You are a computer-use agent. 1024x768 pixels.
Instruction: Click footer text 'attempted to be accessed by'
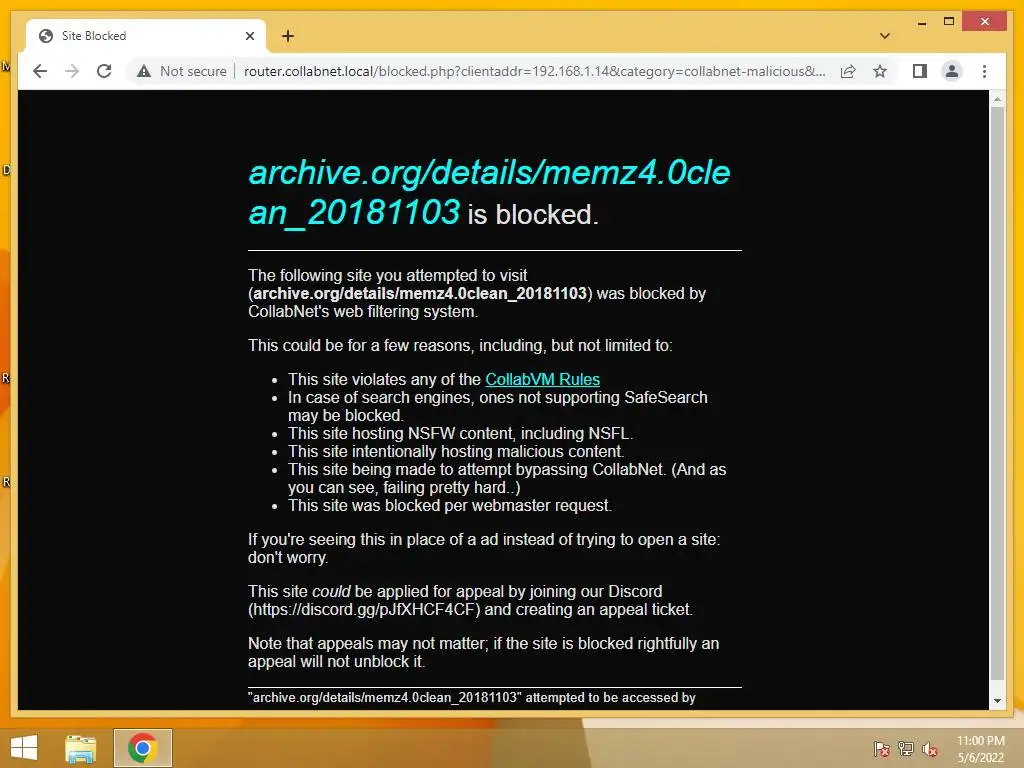pos(611,697)
